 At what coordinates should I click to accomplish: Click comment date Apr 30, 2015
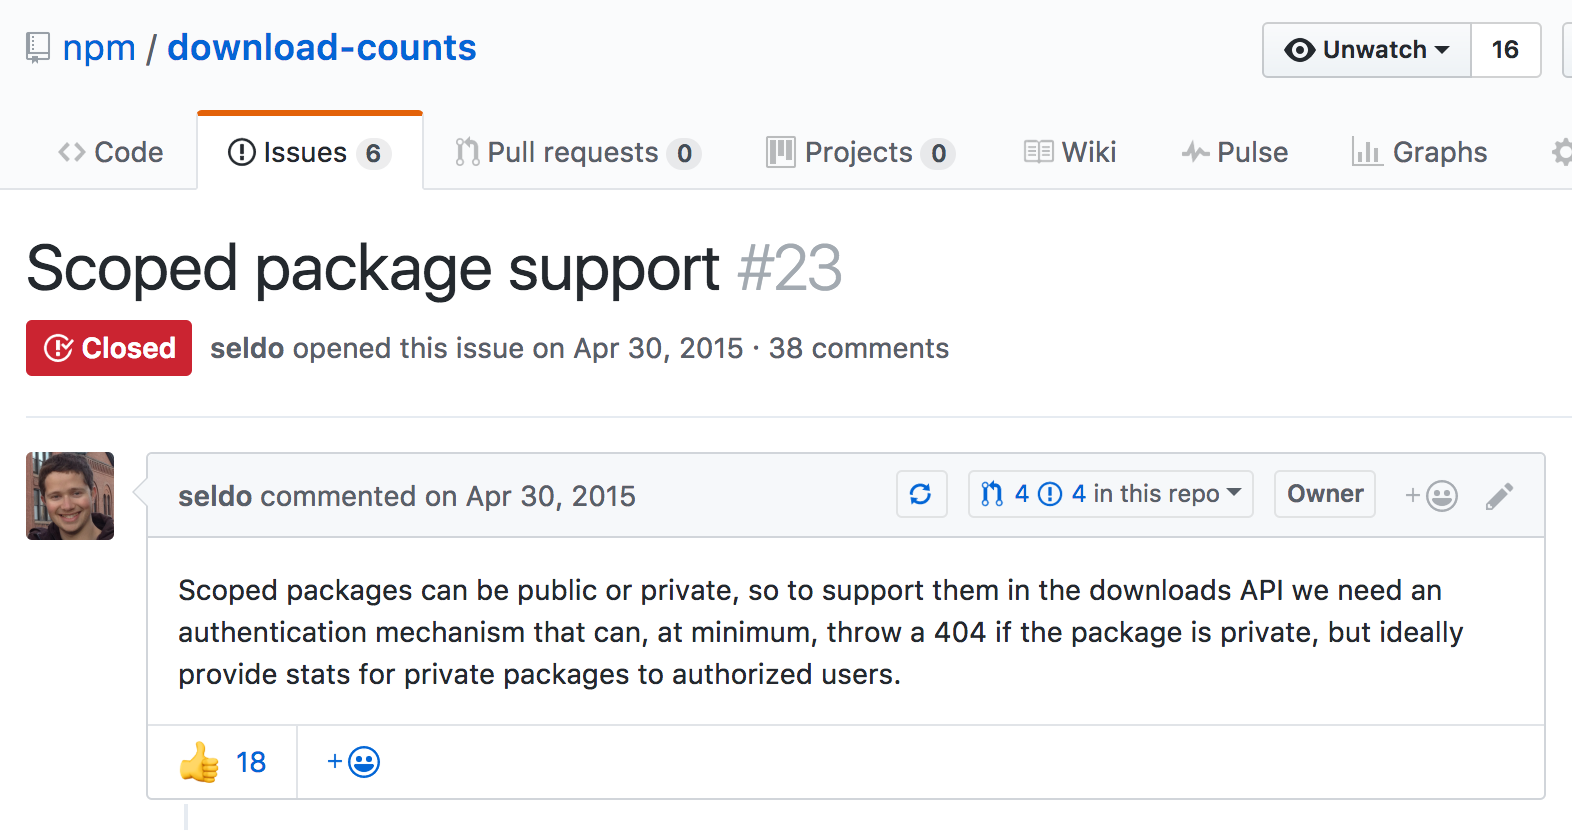[x=551, y=496]
